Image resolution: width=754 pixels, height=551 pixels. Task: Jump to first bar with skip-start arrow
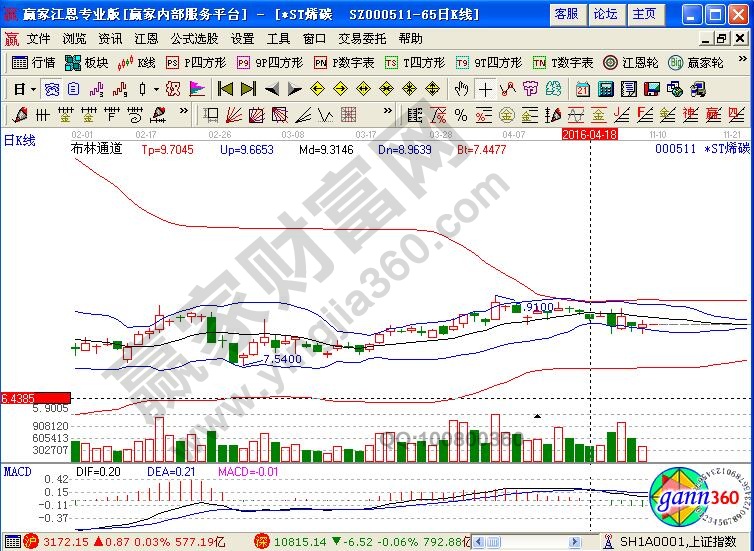225,88
